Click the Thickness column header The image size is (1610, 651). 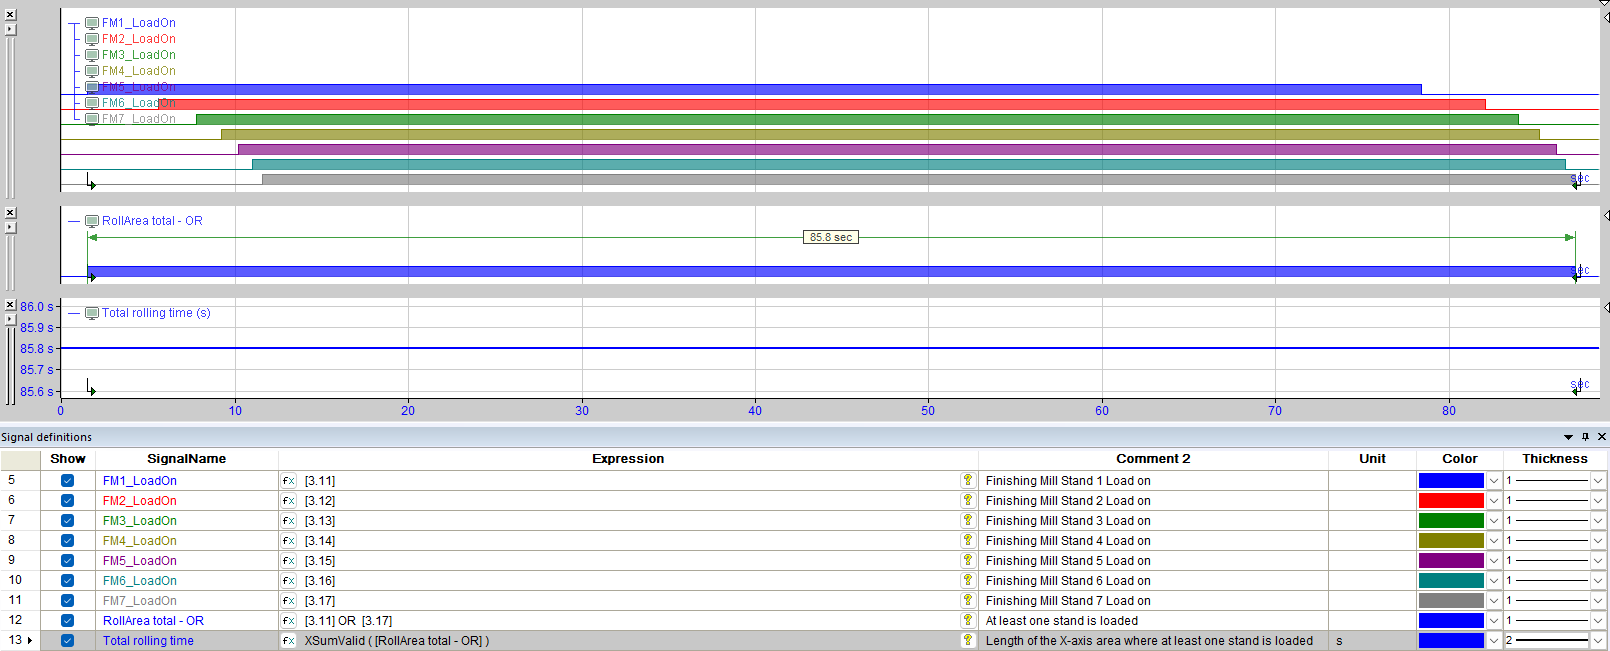[1555, 459]
